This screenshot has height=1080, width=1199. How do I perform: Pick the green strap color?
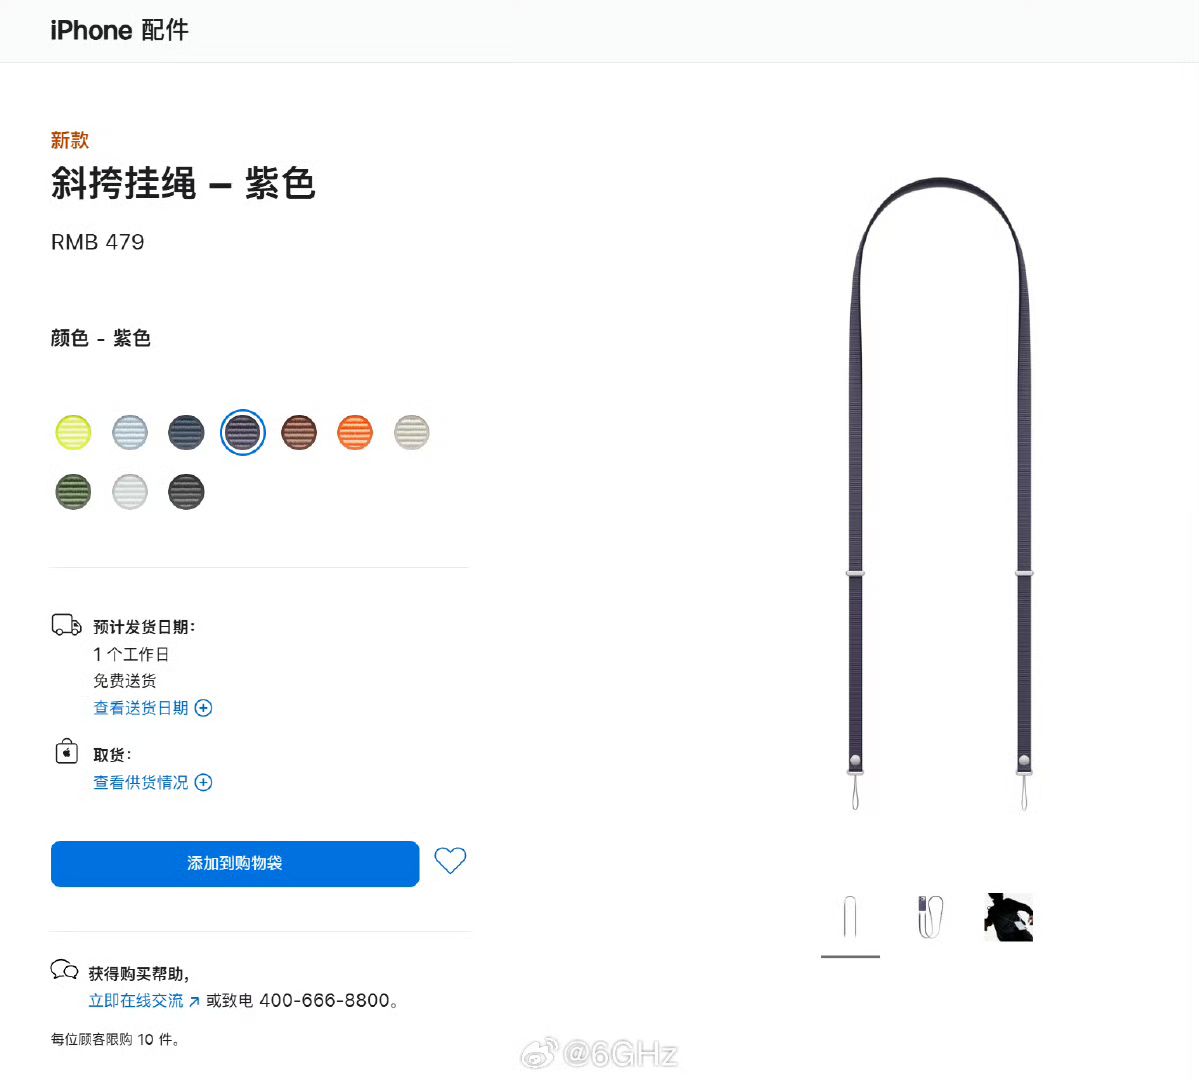pyautogui.click(x=73, y=491)
